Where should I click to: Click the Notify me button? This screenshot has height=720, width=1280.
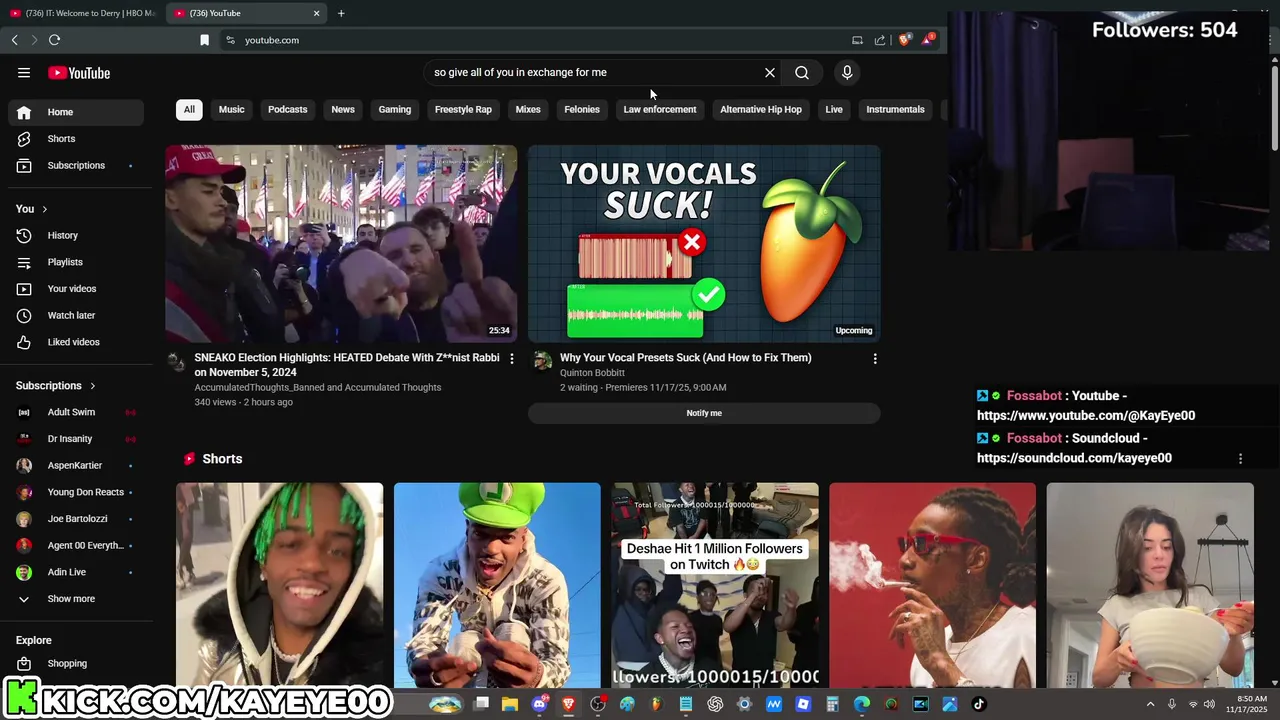[704, 413]
